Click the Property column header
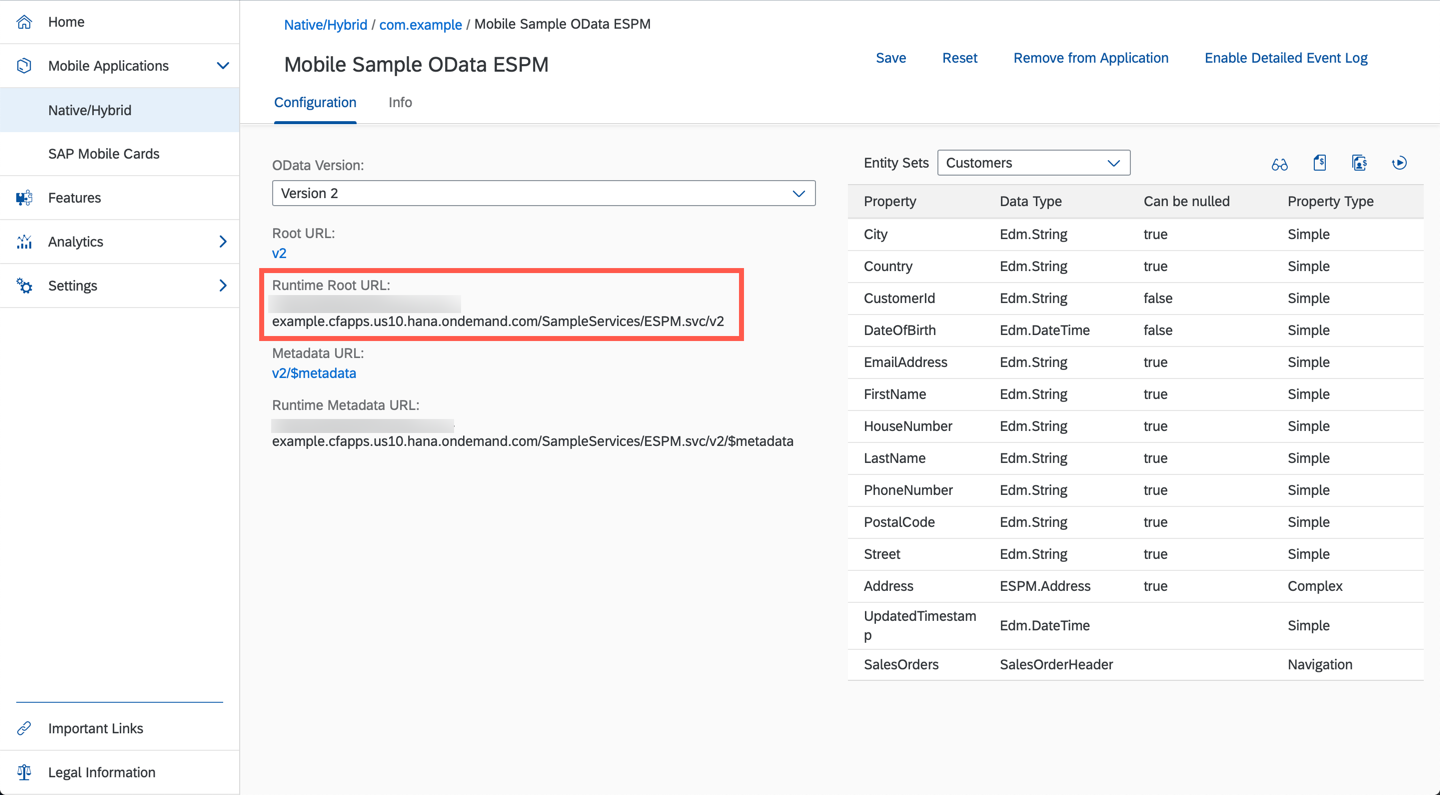1440x795 pixels. [x=890, y=201]
